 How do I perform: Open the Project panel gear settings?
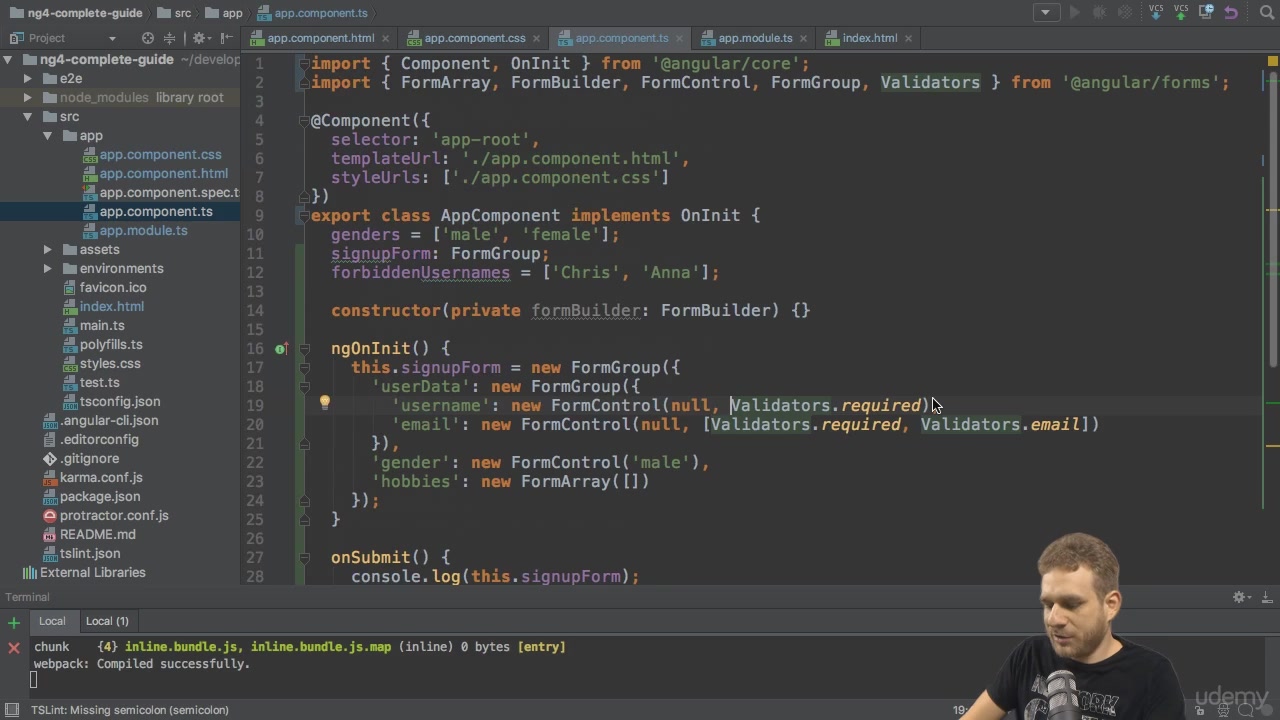click(x=200, y=38)
